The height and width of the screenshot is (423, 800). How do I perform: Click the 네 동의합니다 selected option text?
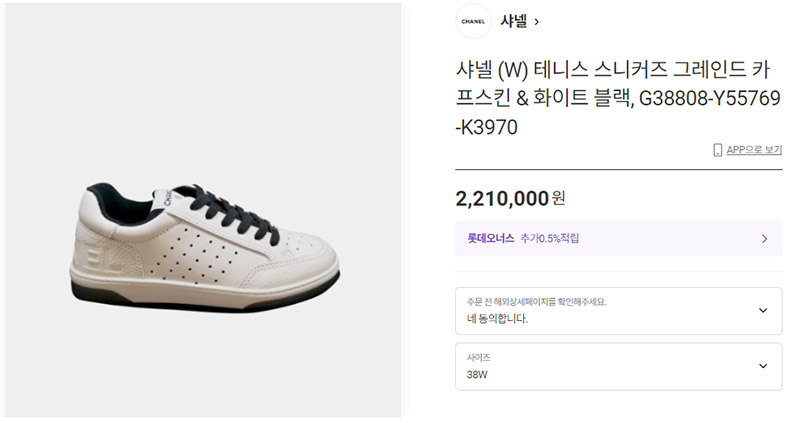497,319
